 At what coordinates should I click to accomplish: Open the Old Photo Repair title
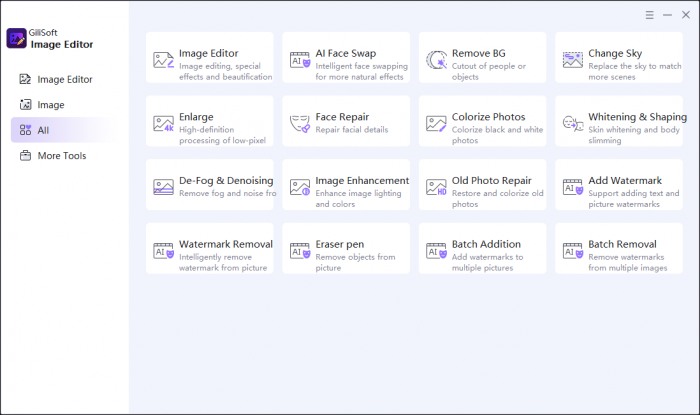click(x=492, y=181)
